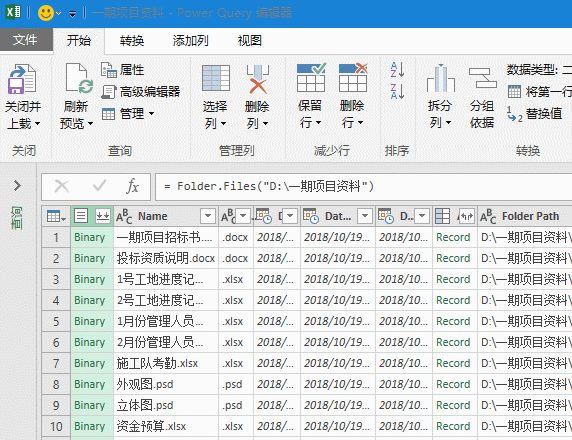Image resolution: width=572 pixels, height=440 pixels.
Task: Select row number 10 header
Action: point(56,427)
